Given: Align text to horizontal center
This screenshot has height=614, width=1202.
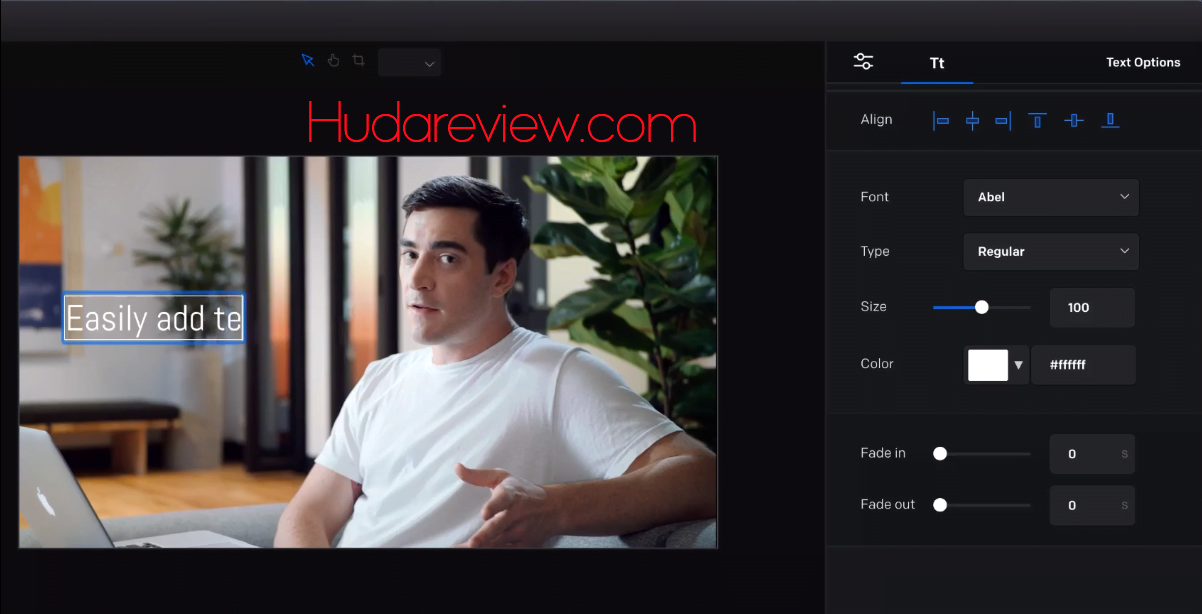Looking at the screenshot, I should click(x=972, y=120).
